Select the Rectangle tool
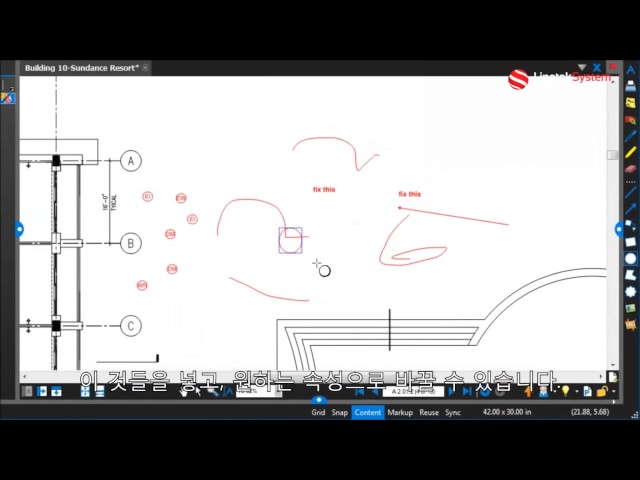 [x=631, y=242]
